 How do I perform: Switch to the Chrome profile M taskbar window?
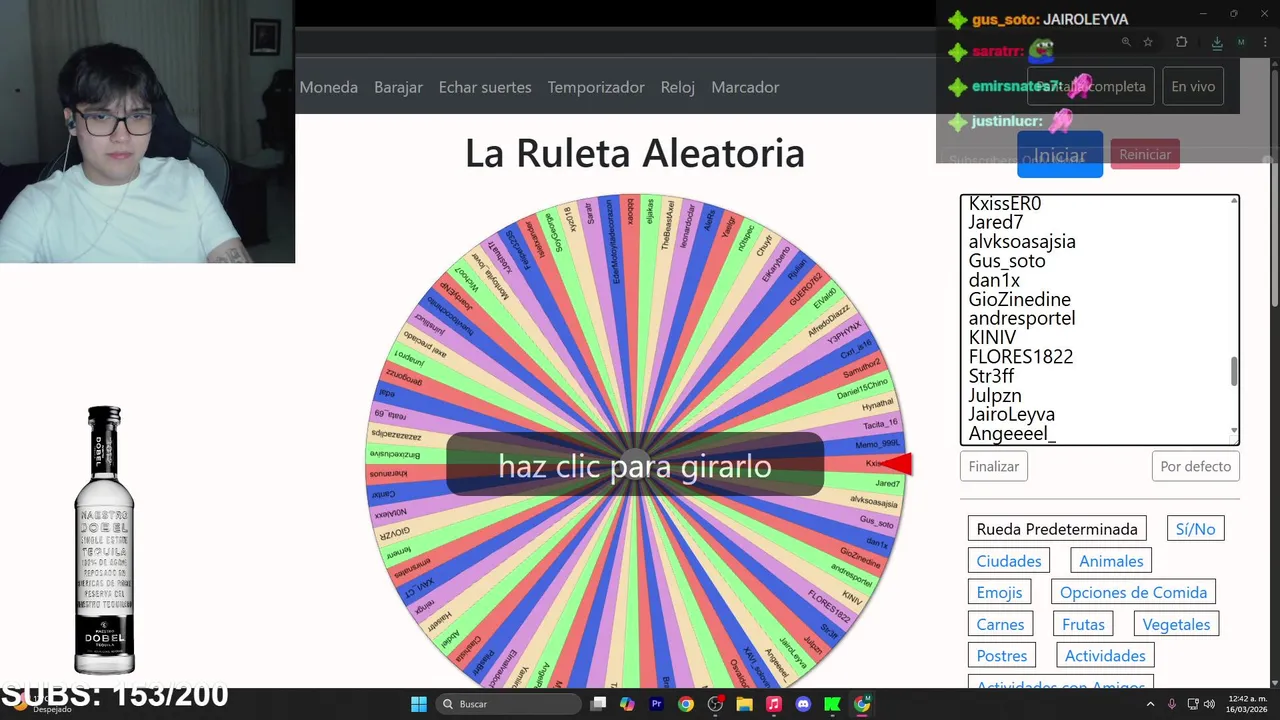coord(862,704)
